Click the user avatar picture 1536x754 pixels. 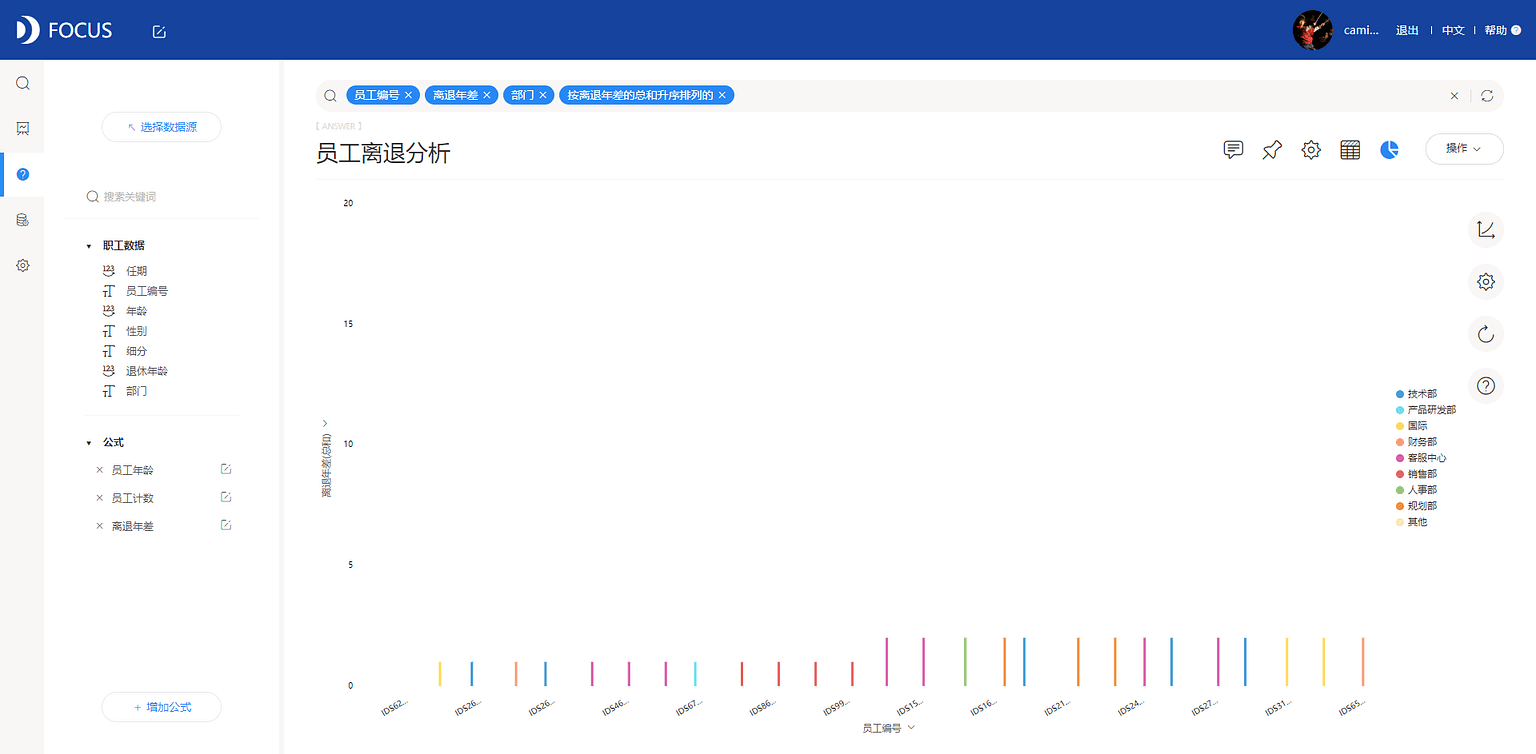point(1312,30)
